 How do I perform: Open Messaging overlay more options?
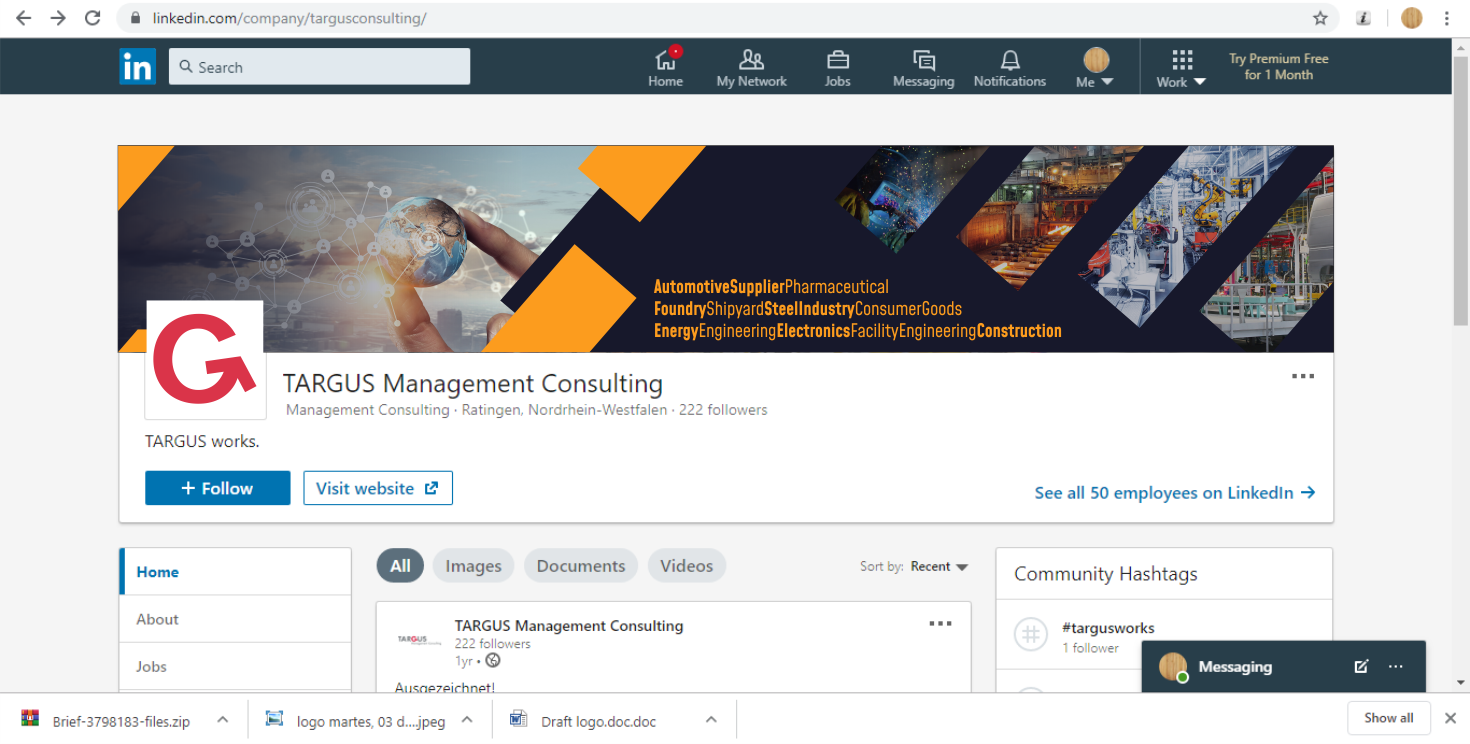[x=1396, y=666]
